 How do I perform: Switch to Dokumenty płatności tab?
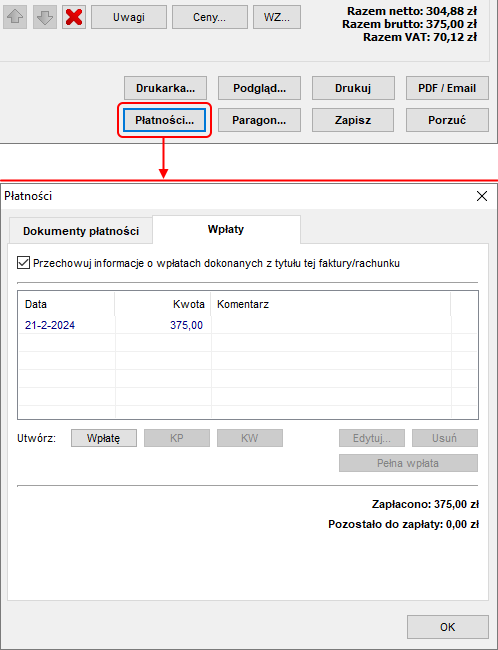[81, 231]
